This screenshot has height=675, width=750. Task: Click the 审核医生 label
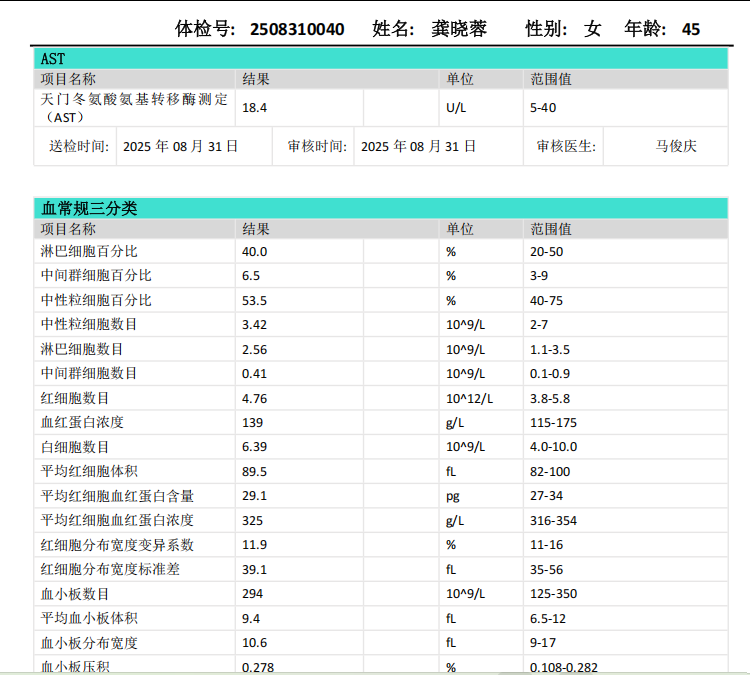566,146
